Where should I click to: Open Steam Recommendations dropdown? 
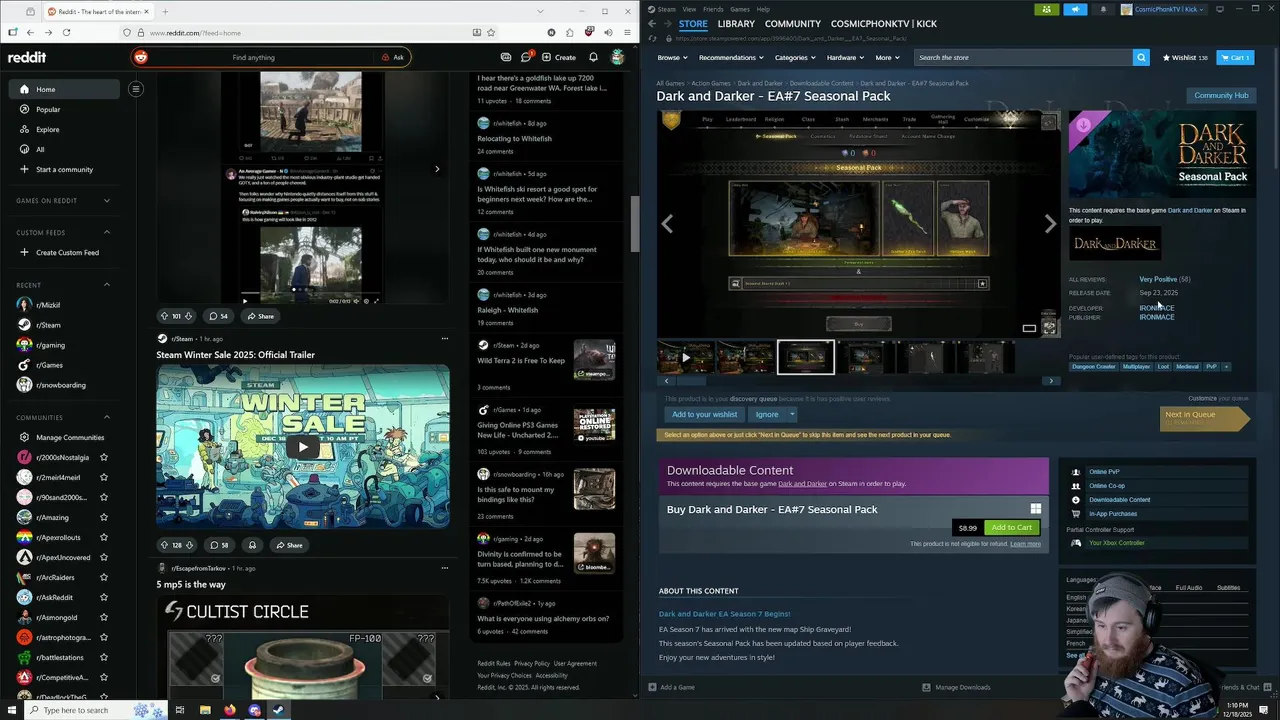point(731,57)
